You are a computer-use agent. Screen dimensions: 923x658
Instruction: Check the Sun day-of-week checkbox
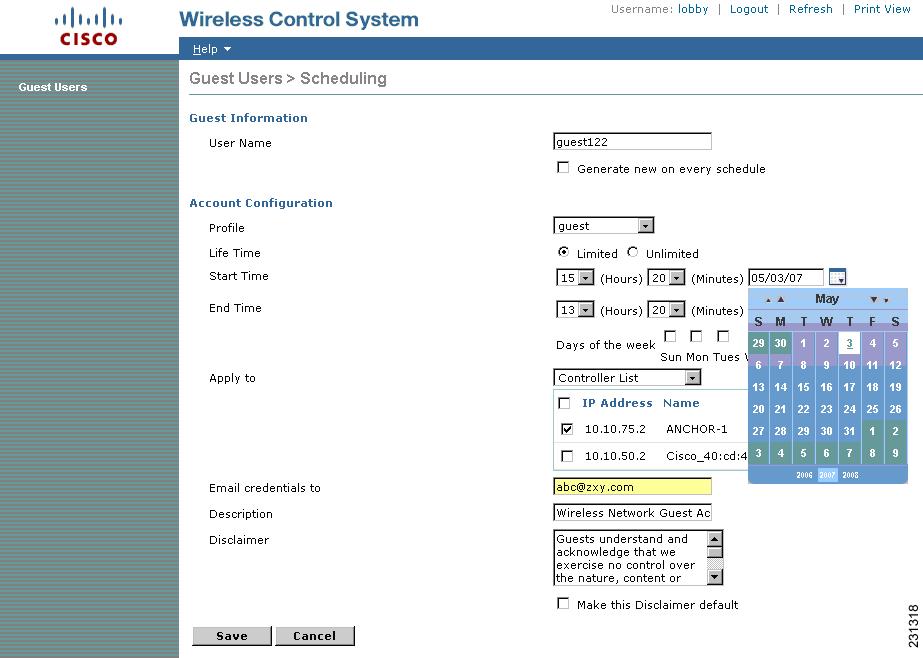coord(670,336)
